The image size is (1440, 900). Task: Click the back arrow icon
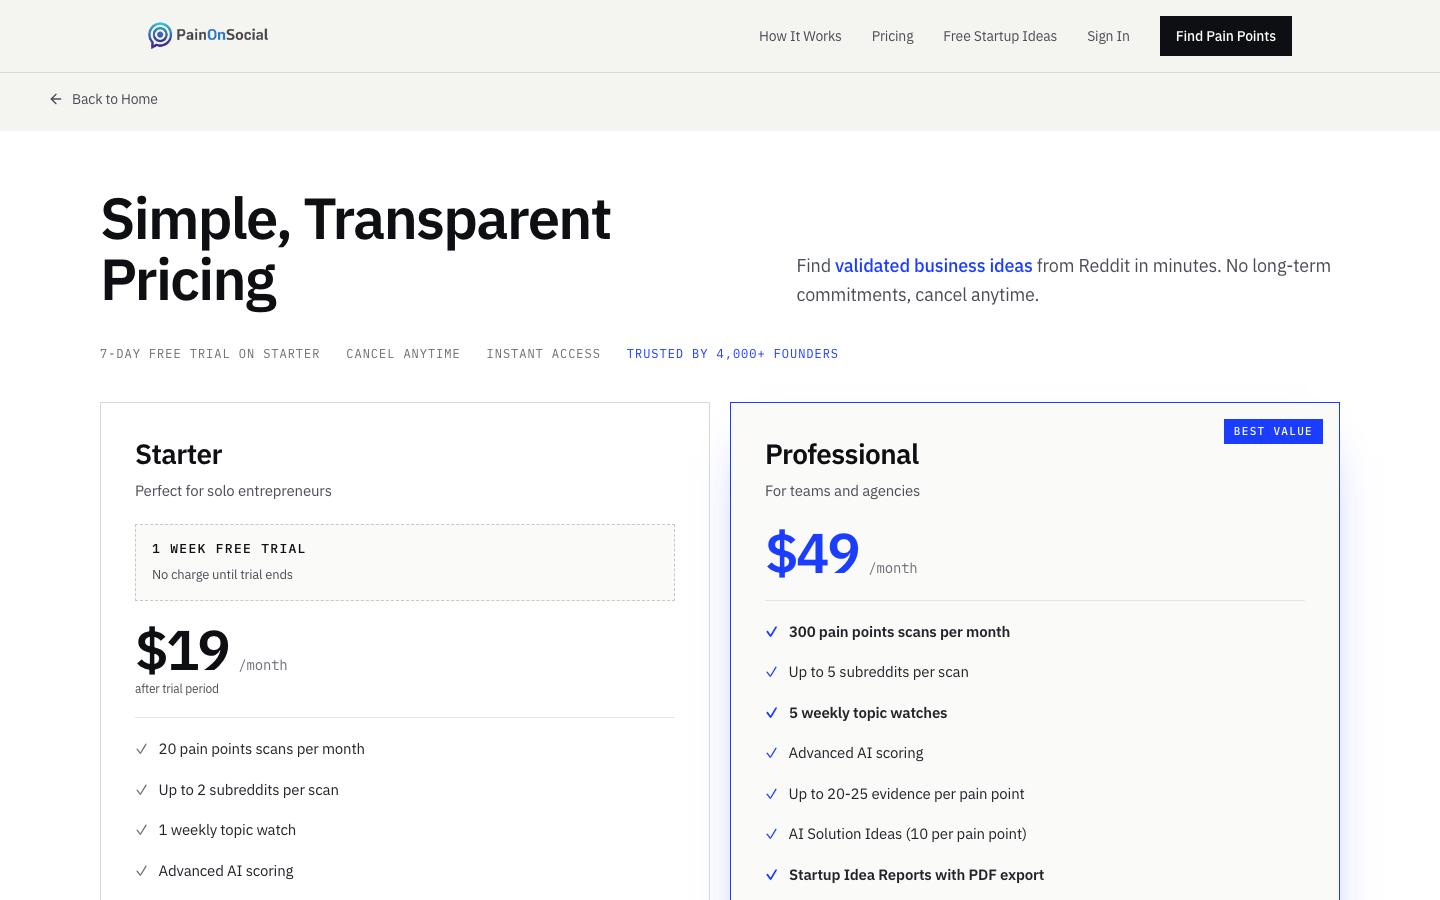click(56, 99)
